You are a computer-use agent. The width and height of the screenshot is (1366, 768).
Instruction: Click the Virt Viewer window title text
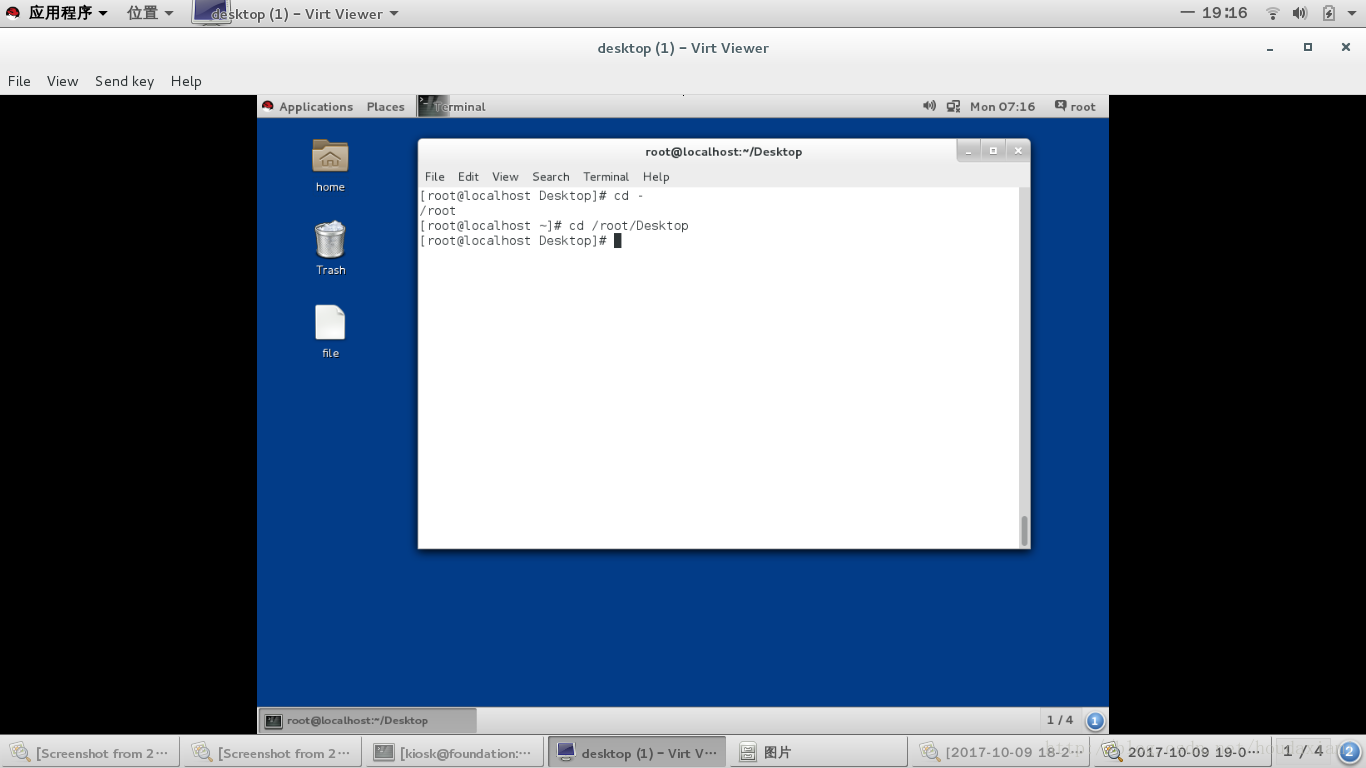coord(683,48)
